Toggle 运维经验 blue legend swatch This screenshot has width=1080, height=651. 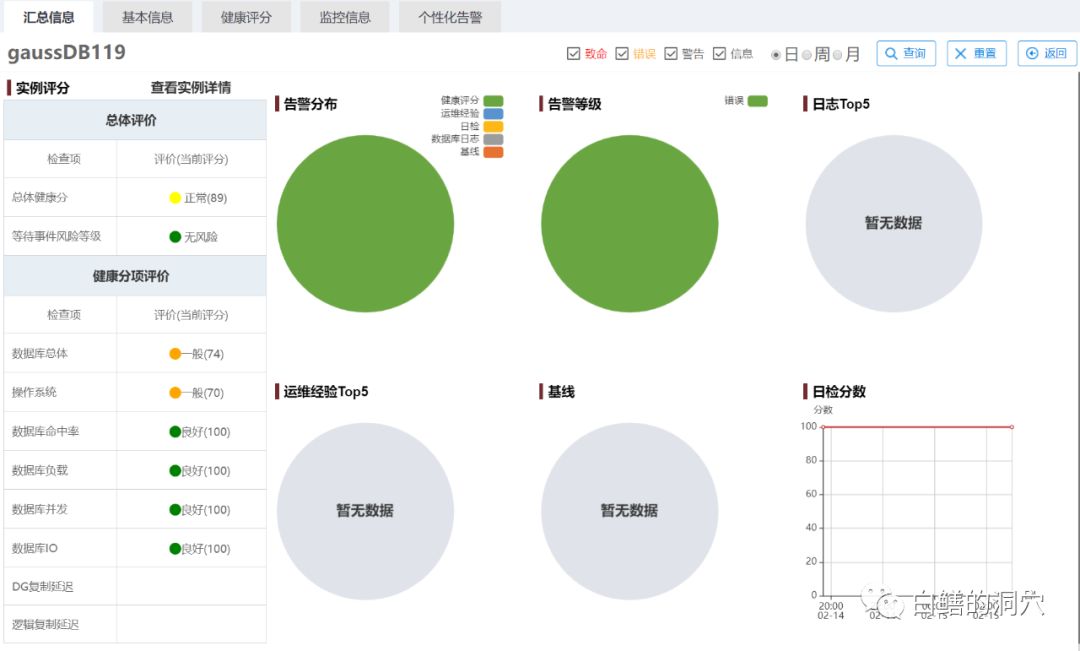(x=493, y=114)
